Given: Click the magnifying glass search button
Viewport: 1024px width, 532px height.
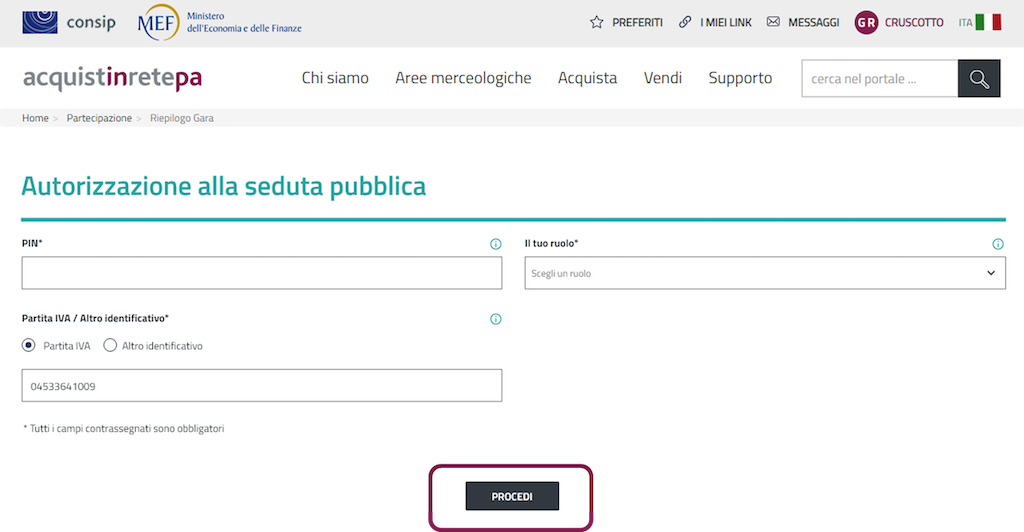Looking at the screenshot, I should point(979,79).
